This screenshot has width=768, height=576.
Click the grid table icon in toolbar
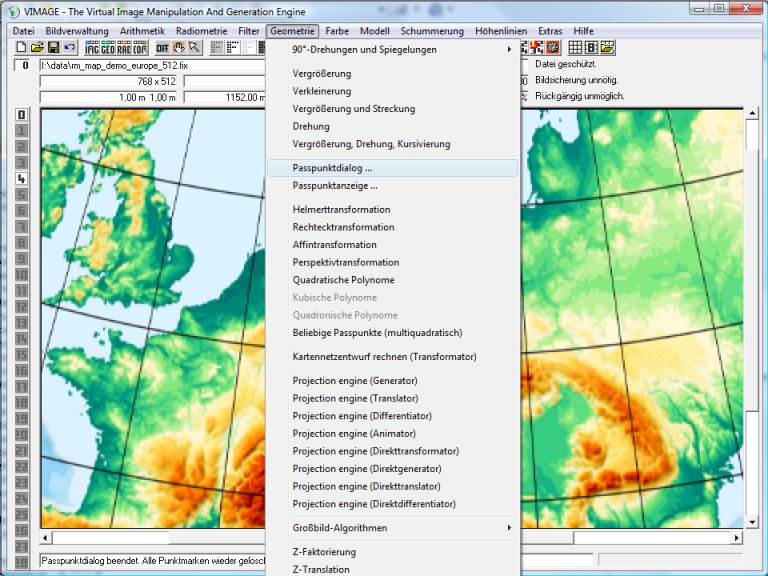coord(575,47)
